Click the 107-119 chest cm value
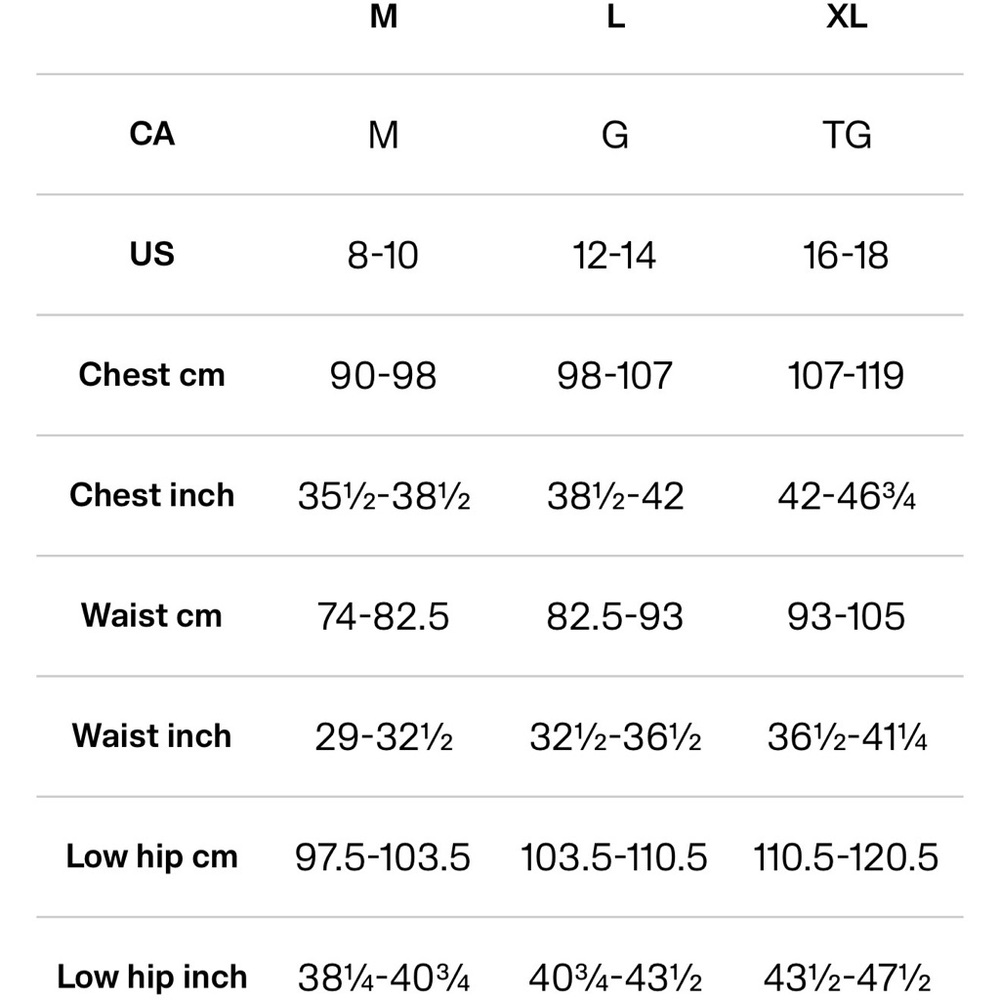The image size is (1000, 1000). click(846, 375)
